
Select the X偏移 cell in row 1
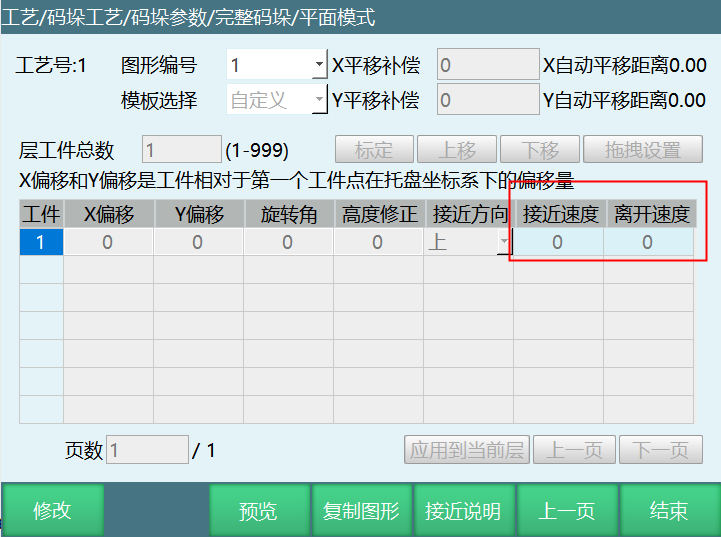tap(107, 242)
